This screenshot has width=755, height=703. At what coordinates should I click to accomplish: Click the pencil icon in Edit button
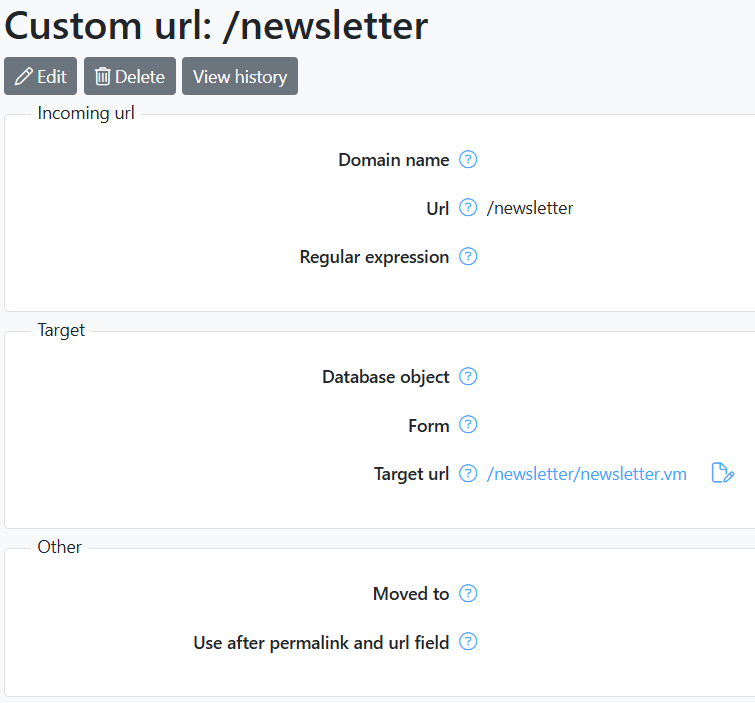point(24,77)
